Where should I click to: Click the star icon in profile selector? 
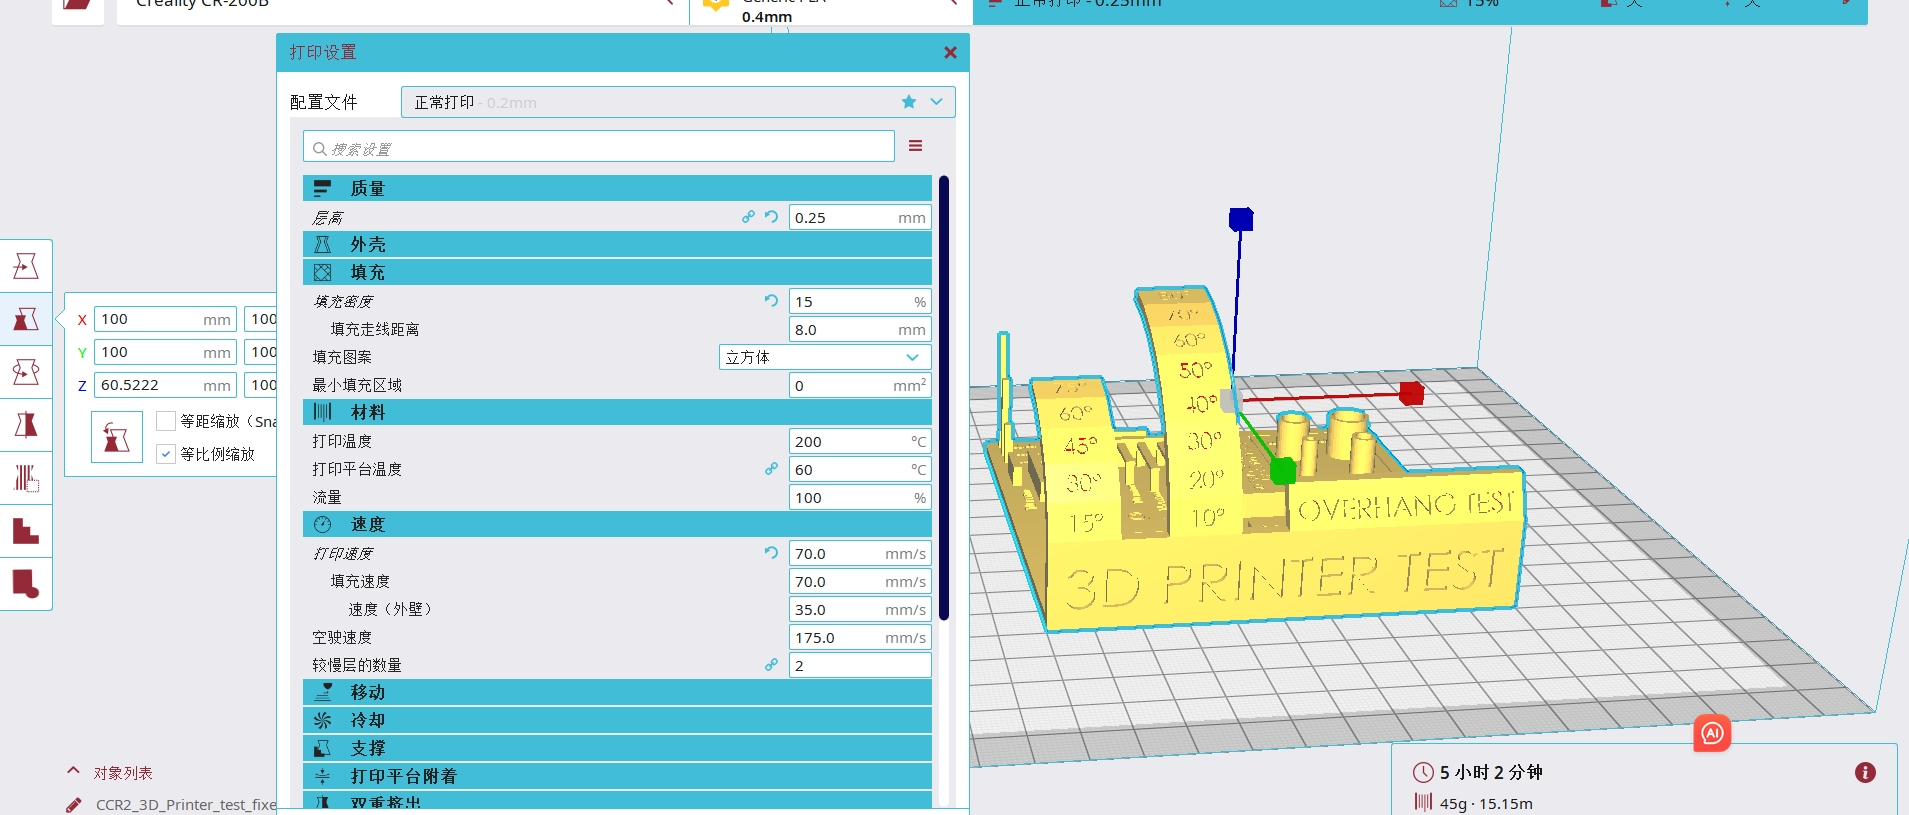[x=909, y=102]
